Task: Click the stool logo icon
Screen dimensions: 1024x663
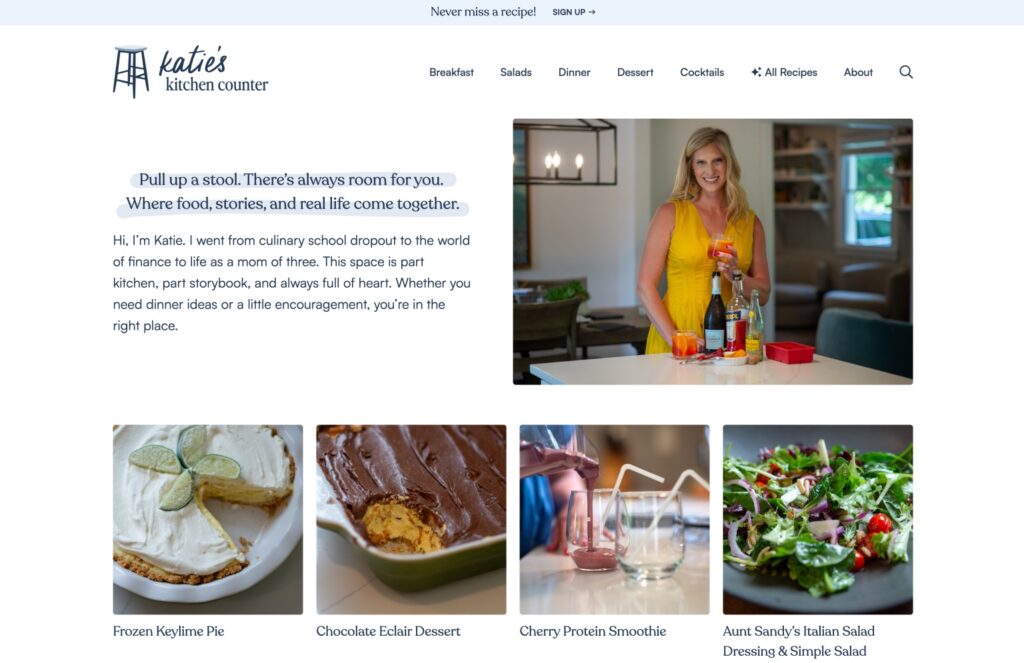Action: tap(131, 72)
